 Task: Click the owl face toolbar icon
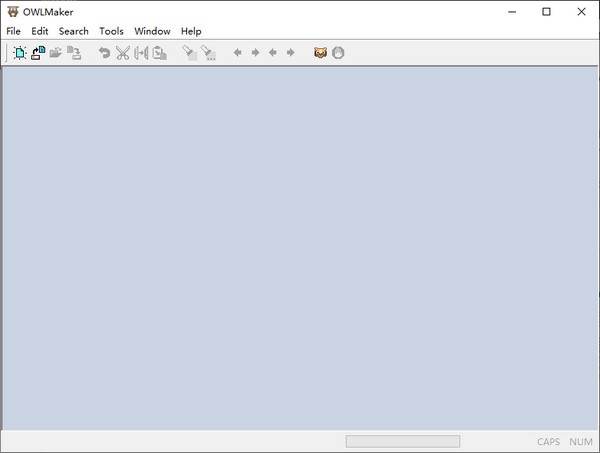(x=320, y=53)
